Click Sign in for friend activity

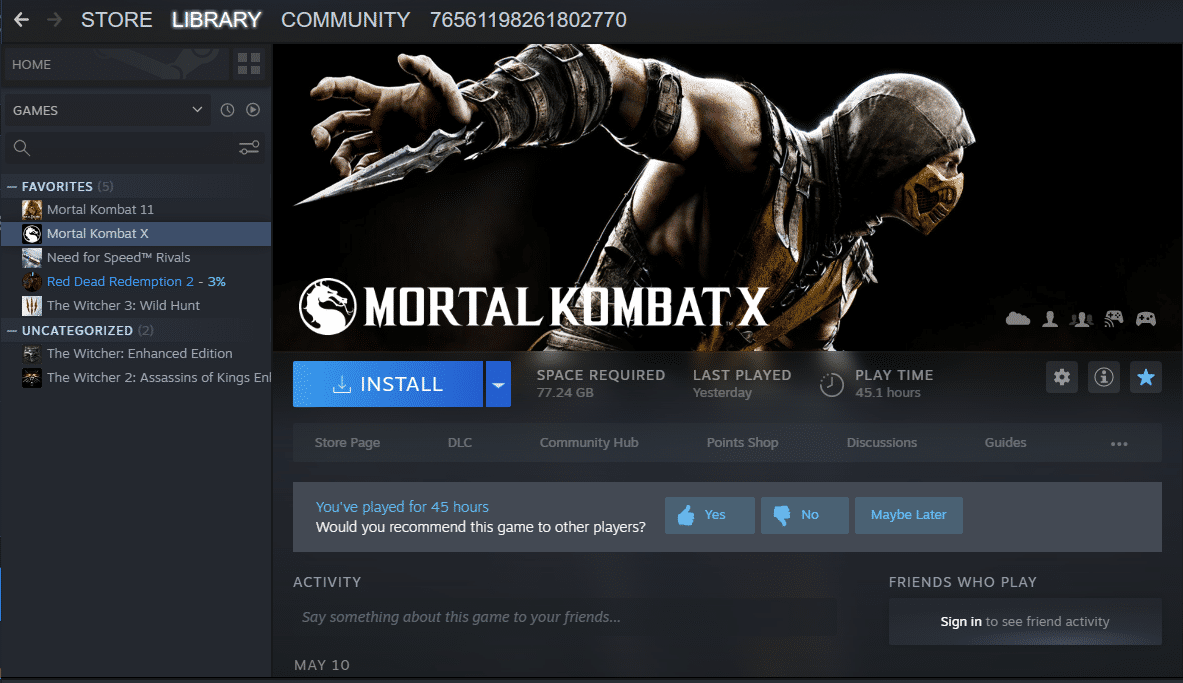click(960, 622)
